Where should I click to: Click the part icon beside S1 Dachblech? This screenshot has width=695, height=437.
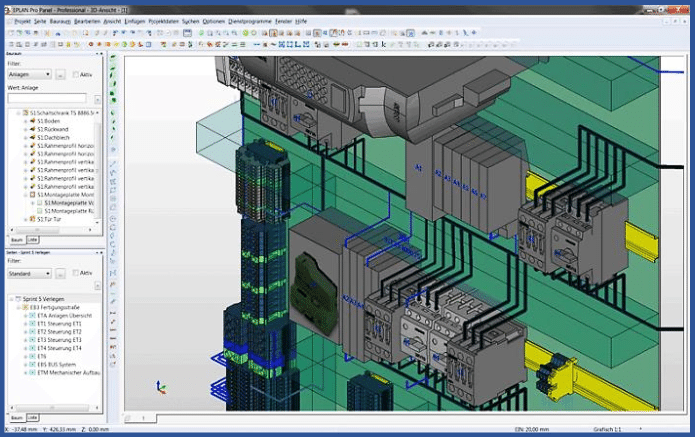point(32,137)
